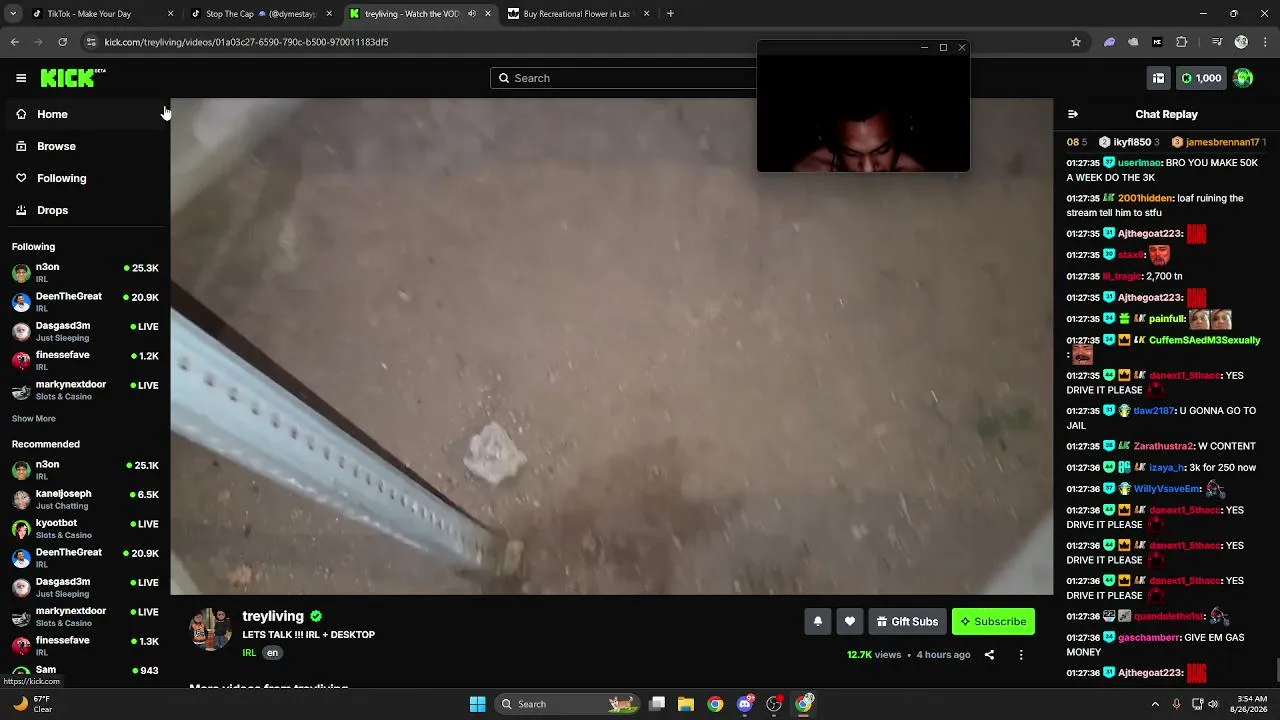
Task: Open the tab search dropdown arrow
Action: click(13, 14)
